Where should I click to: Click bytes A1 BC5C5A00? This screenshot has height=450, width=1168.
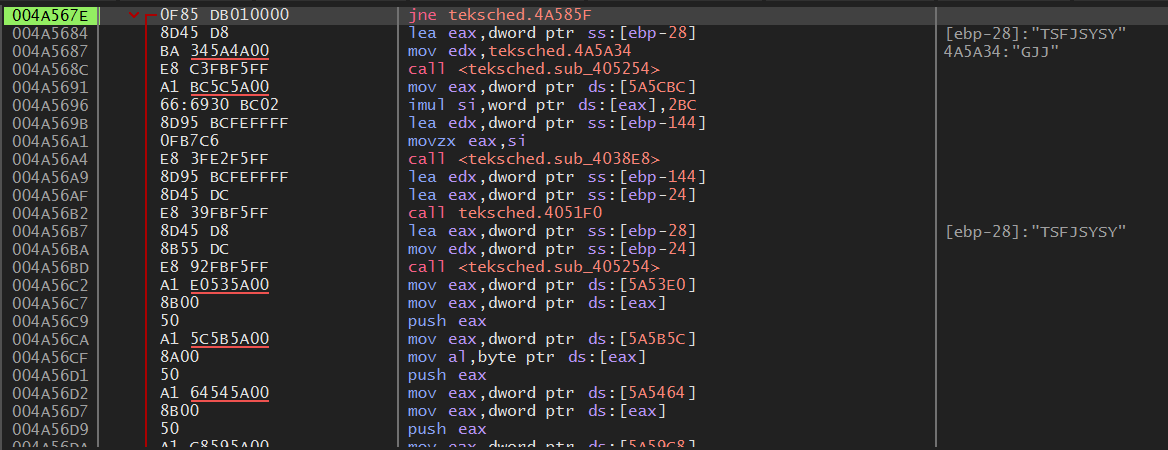[x=215, y=87]
